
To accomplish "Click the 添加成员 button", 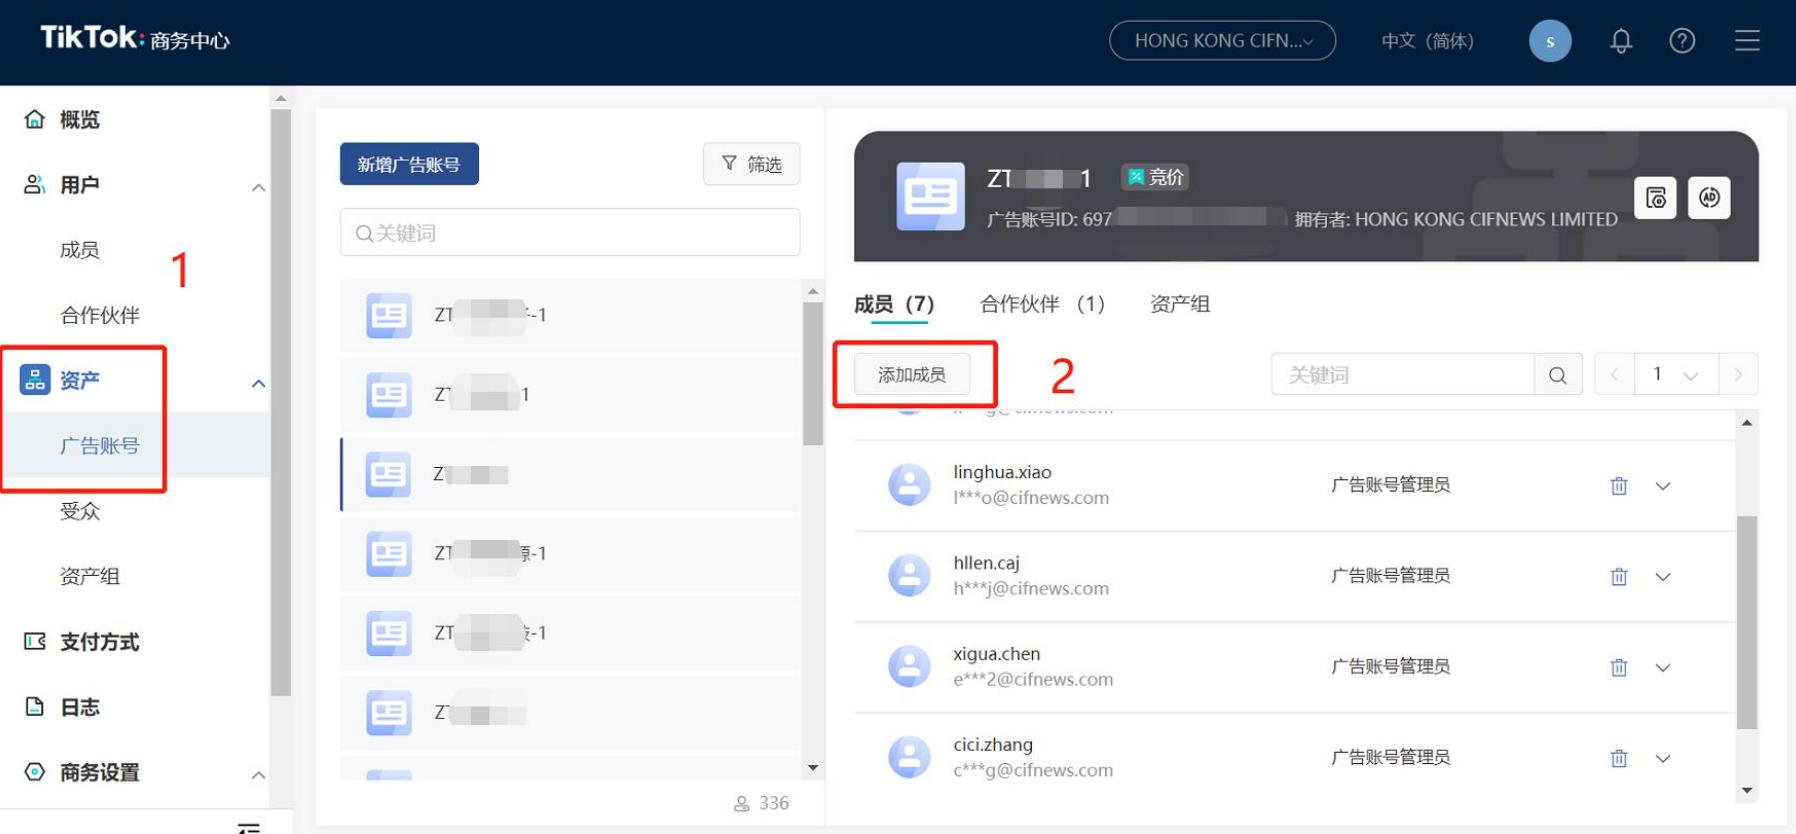I will click(x=912, y=375).
